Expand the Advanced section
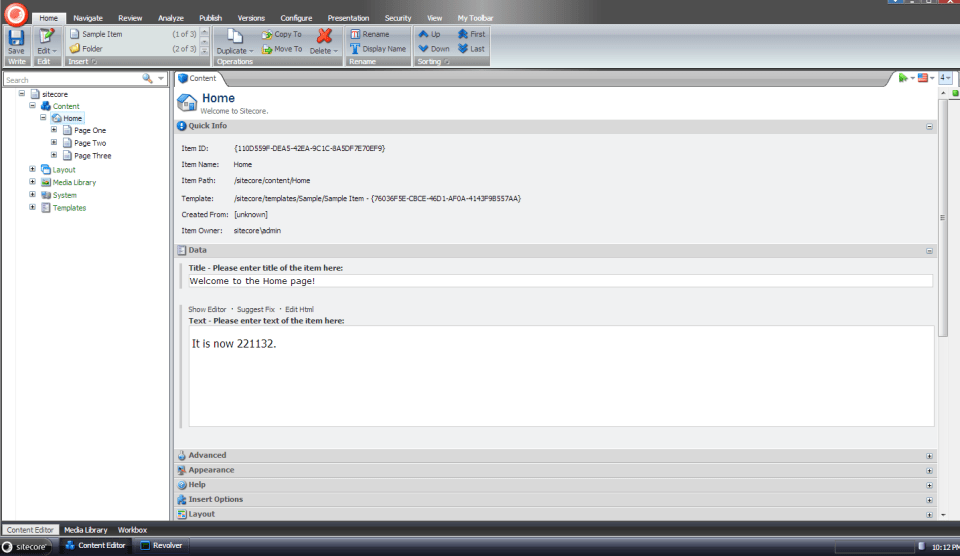Image resolution: width=960 pixels, height=556 pixels. coord(929,456)
